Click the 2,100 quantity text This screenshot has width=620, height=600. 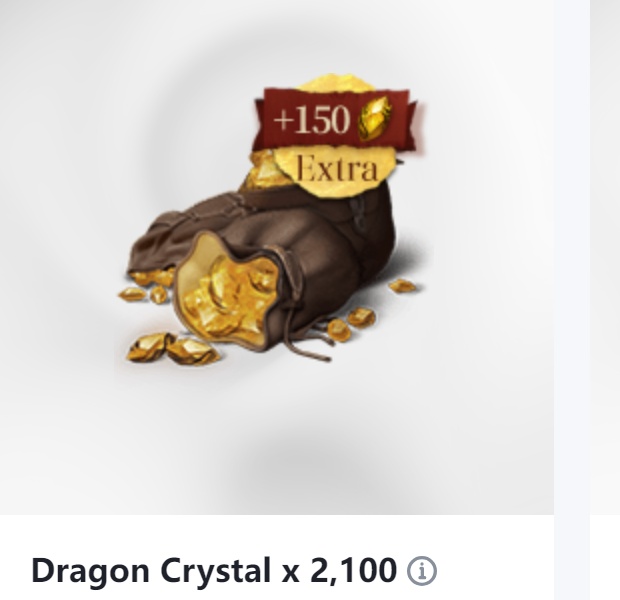point(353,571)
